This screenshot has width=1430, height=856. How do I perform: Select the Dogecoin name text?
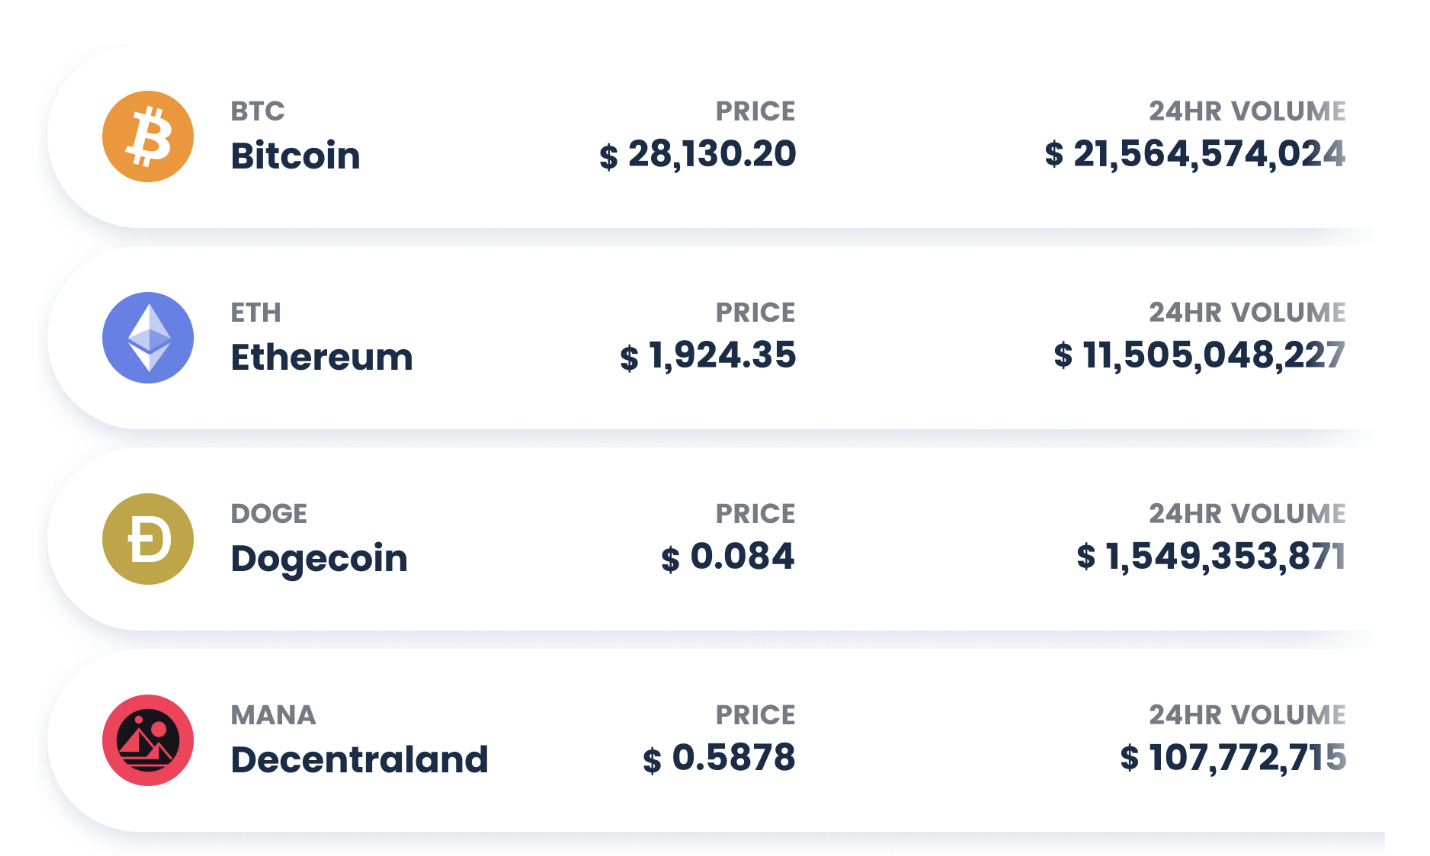coord(319,559)
